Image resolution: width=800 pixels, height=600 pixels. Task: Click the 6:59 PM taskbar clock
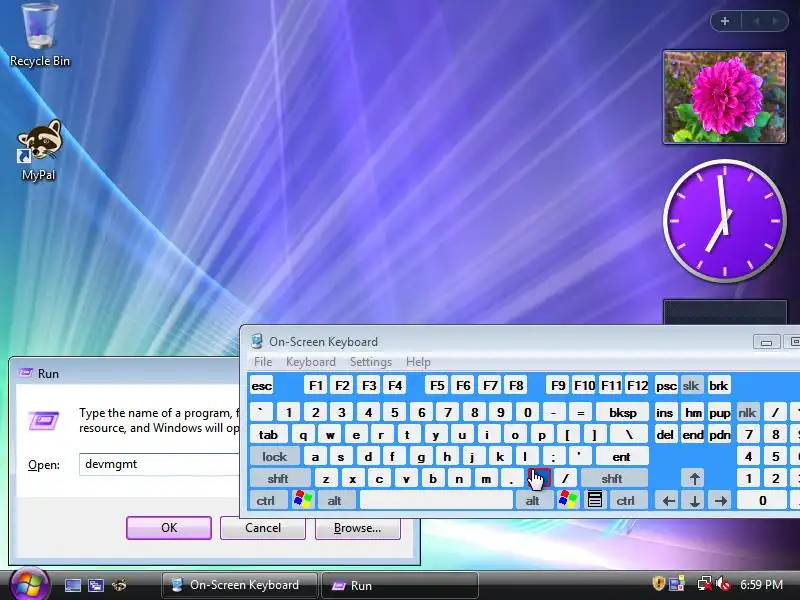(761, 584)
